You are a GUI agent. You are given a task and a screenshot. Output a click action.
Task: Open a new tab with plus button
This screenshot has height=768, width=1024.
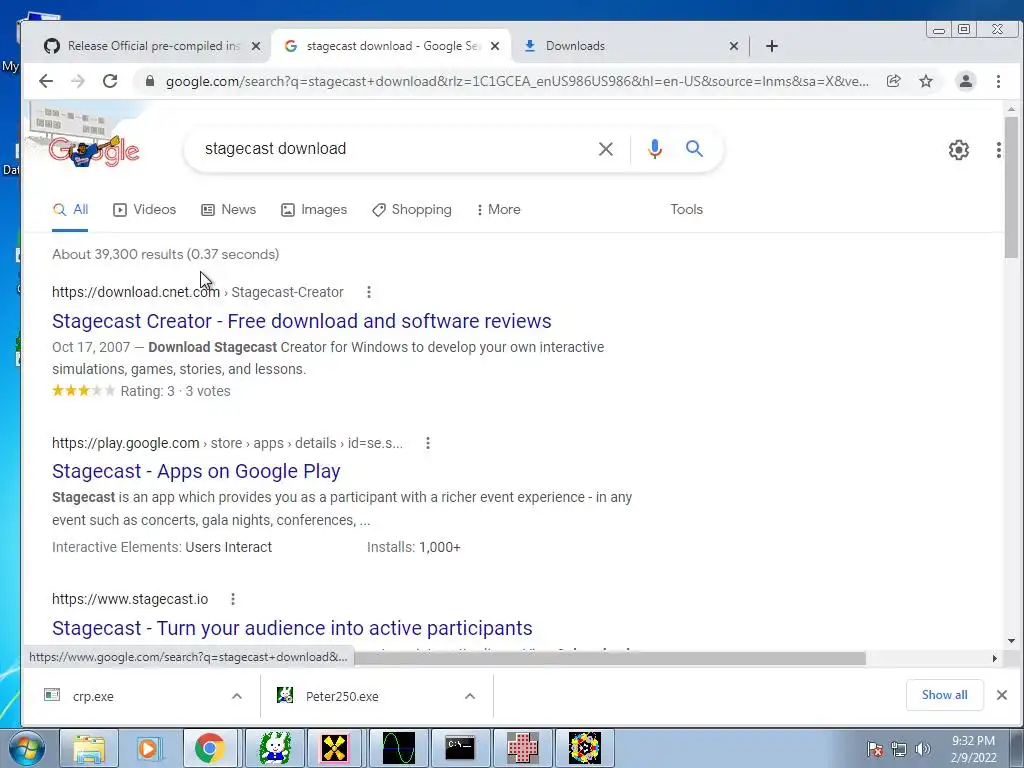pyautogui.click(x=771, y=46)
